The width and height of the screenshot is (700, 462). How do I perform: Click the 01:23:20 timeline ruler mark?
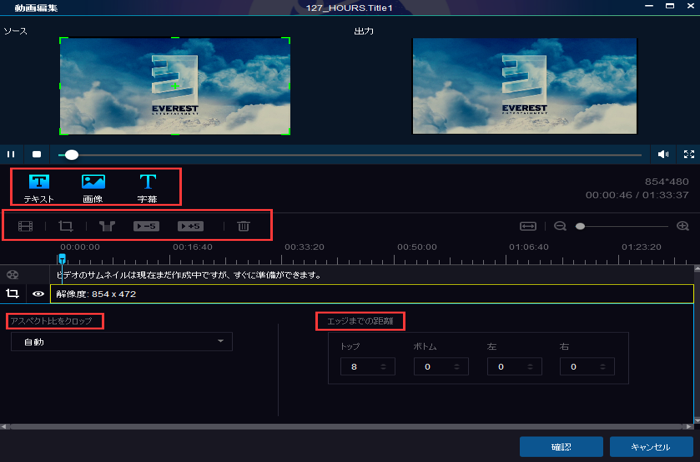click(x=641, y=247)
